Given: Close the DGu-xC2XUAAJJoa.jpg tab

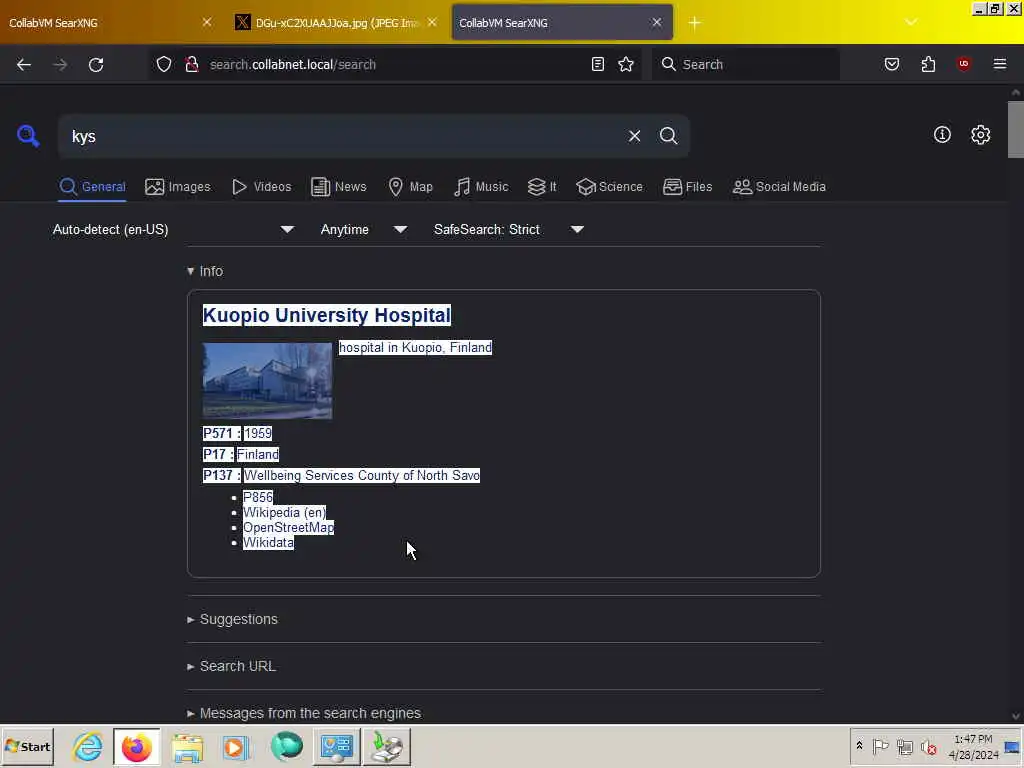Looking at the screenshot, I should (x=432, y=22).
